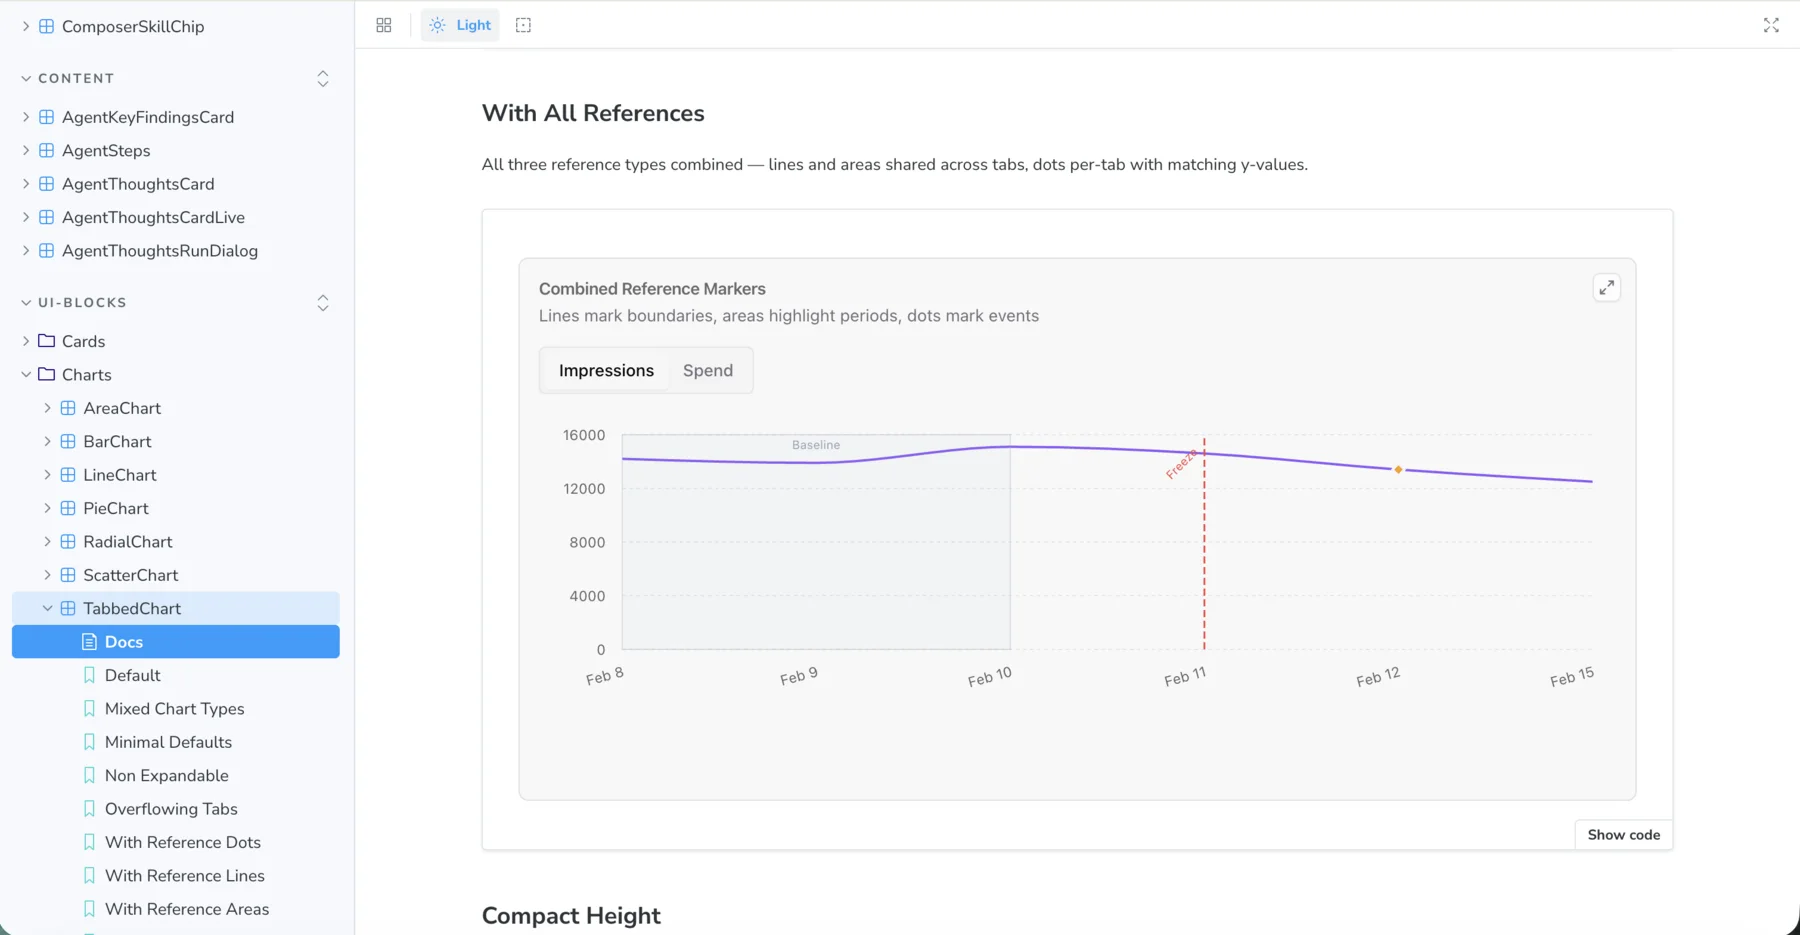
Task: Collapse the UI-BLOCKS section chevron
Action: pyautogui.click(x=26, y=302)
